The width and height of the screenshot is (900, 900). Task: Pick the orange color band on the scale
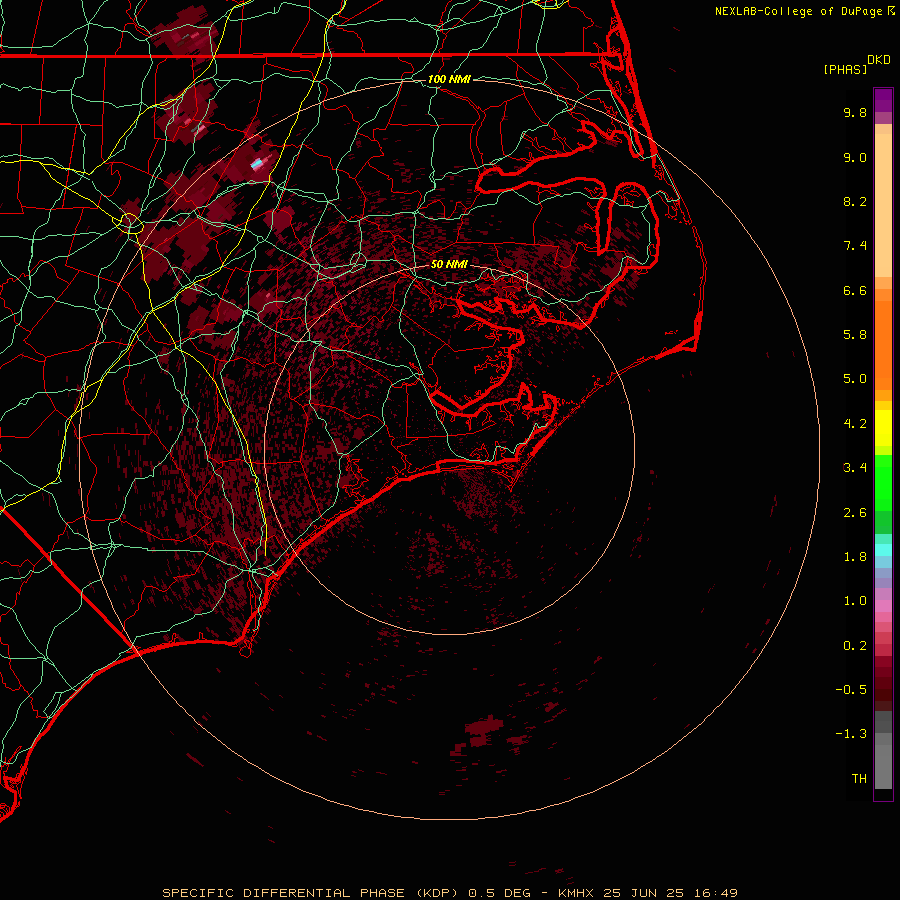point(883,344)
